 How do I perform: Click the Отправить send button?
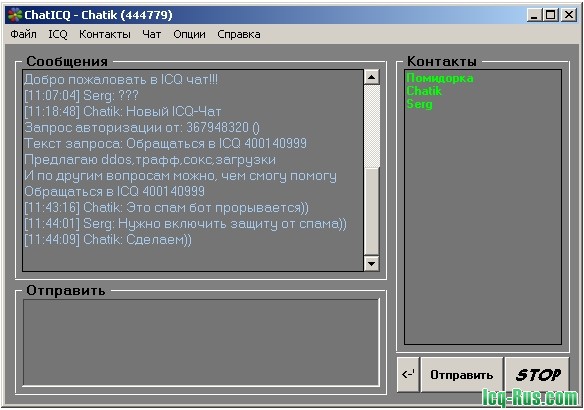(461, 375)
